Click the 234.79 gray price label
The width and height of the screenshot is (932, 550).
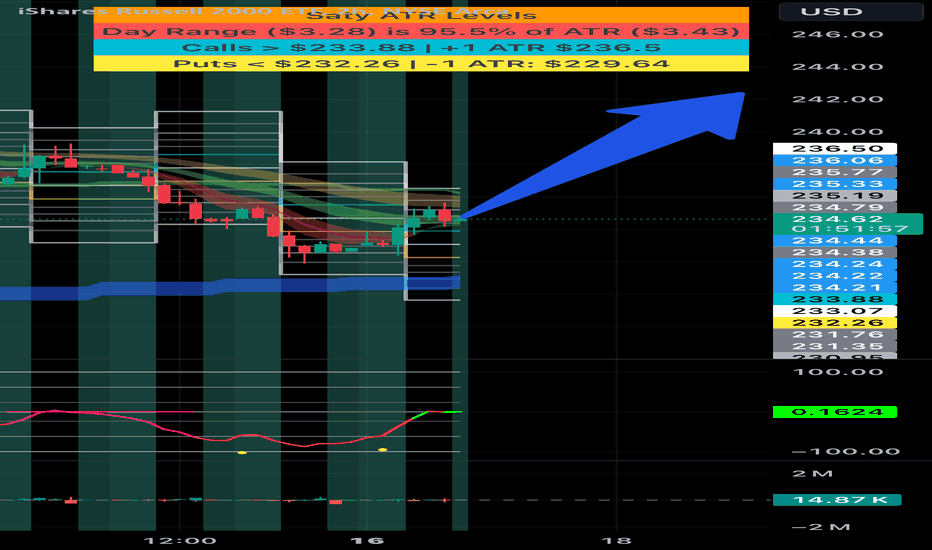coord(835,208)
